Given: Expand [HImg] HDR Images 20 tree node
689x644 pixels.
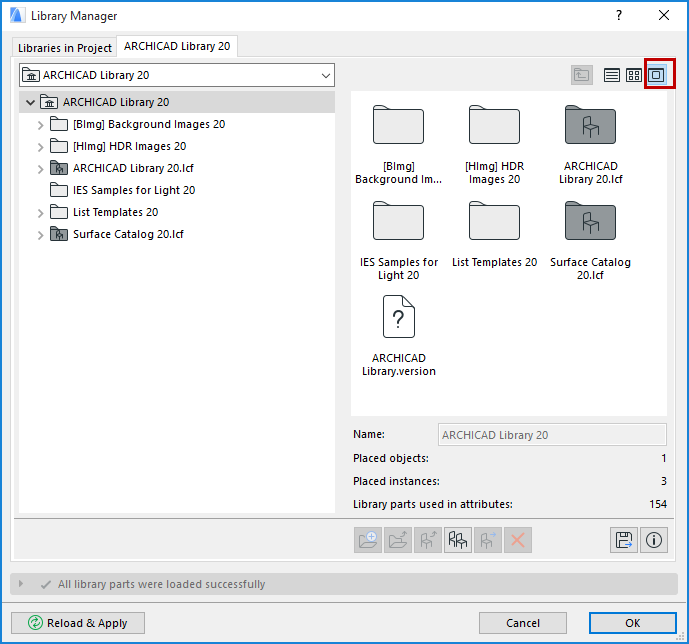Looking at the screenshot, I should point(40,147).
